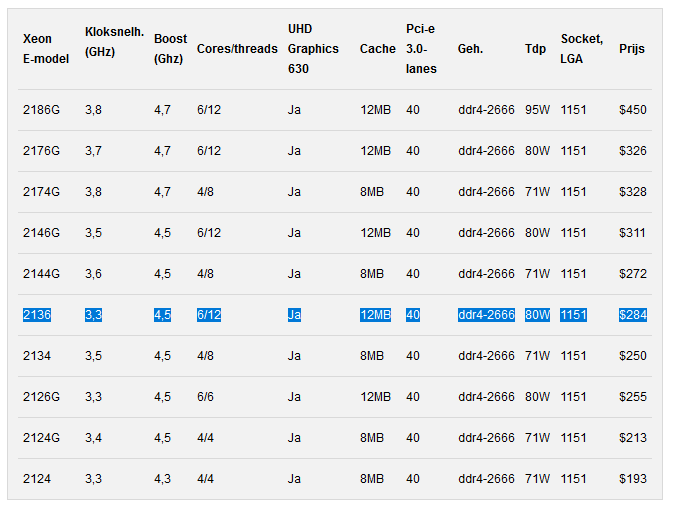Click the UHD Graphics 630 header
Screen dimensions: 678x515
pyautogui.click(x=313, y=48)
